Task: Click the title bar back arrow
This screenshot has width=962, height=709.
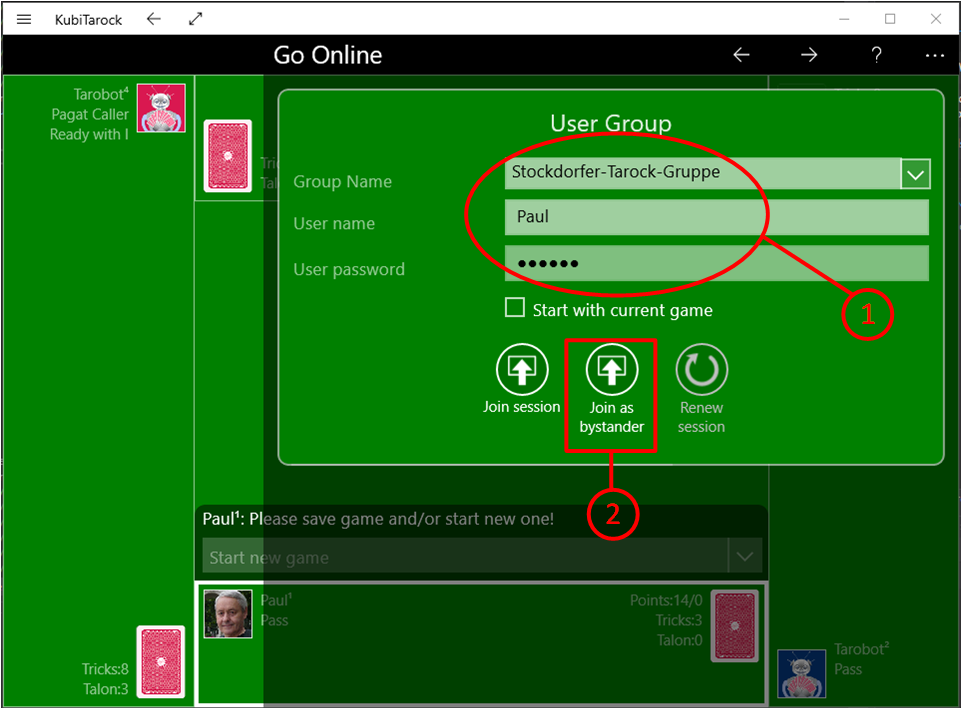Action: 153,19
